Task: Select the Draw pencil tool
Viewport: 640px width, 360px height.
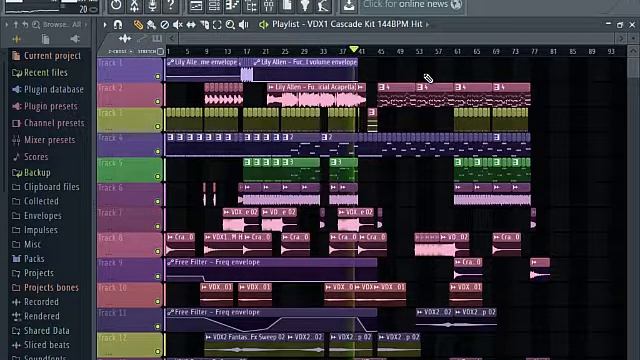Action: click(x=138, y=25)
